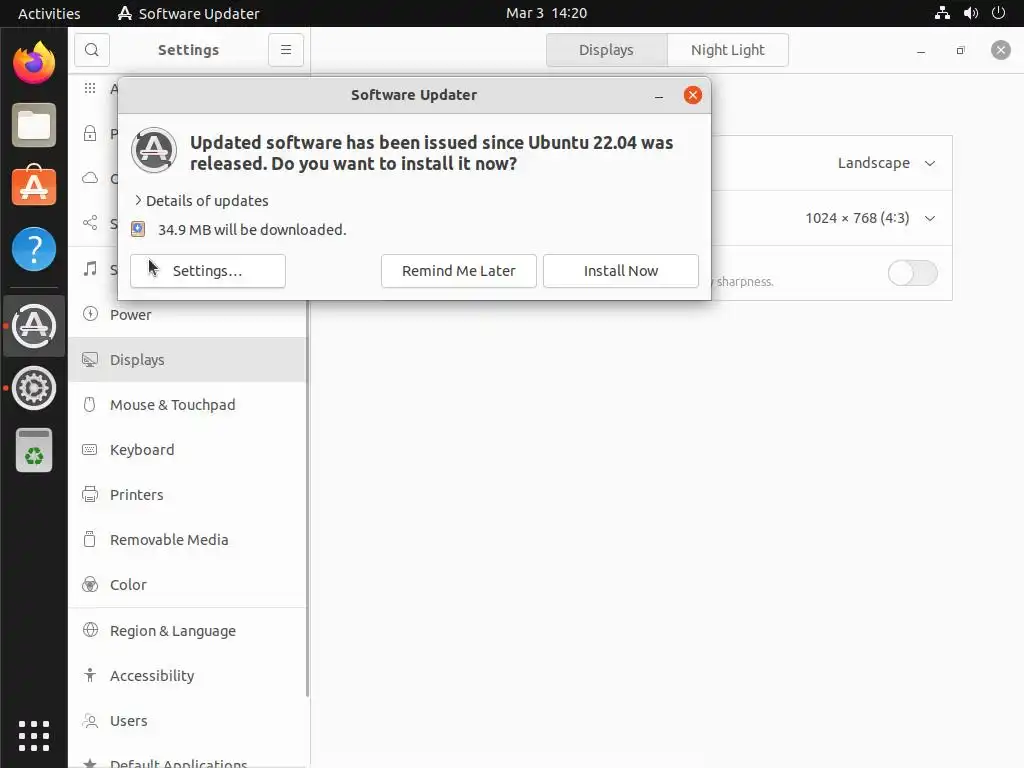Click the Power icon in Settings sidebar
Image resolution: width=1024 pixels, height=768 pixels.
[90, 314]
